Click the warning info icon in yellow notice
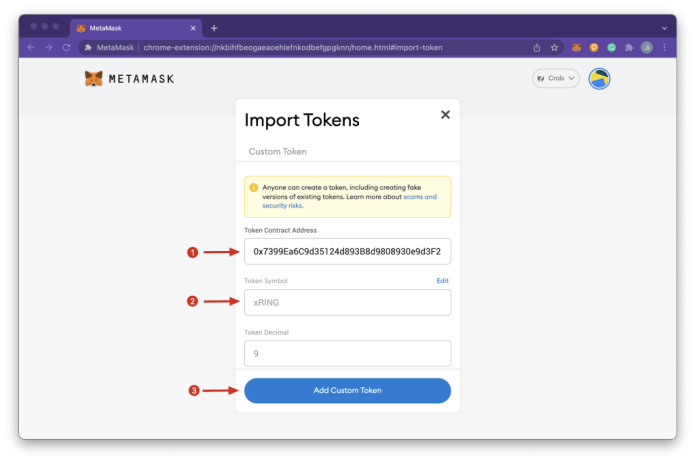Viewport: 695px width, 462px height. pyautogui.click(x=254, y=188)
